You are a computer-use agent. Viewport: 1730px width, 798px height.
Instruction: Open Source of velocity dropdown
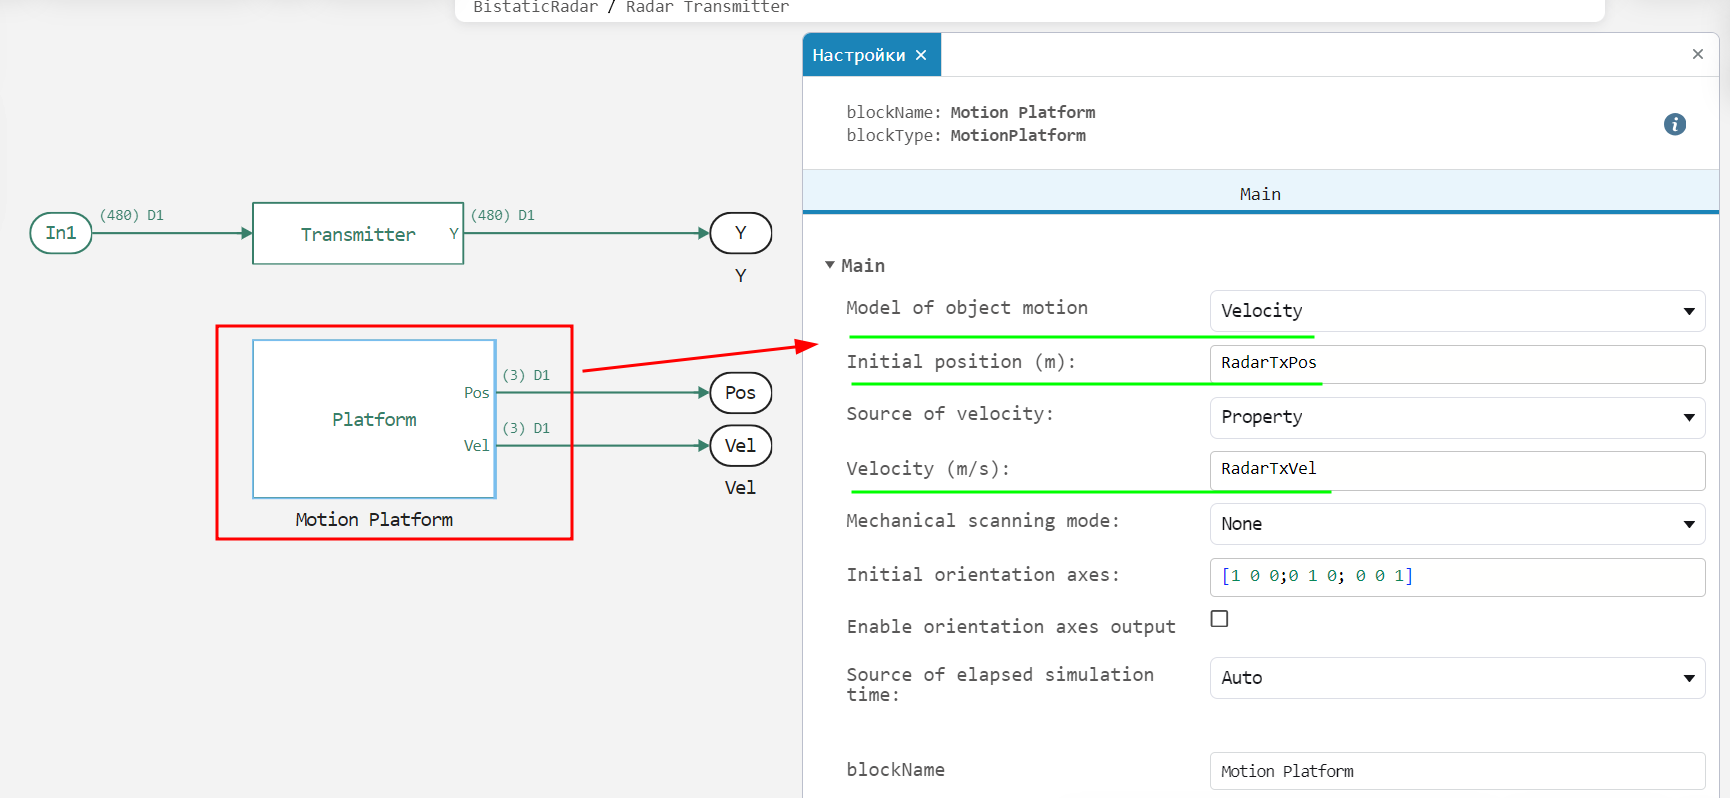[x=1456, y=417]
